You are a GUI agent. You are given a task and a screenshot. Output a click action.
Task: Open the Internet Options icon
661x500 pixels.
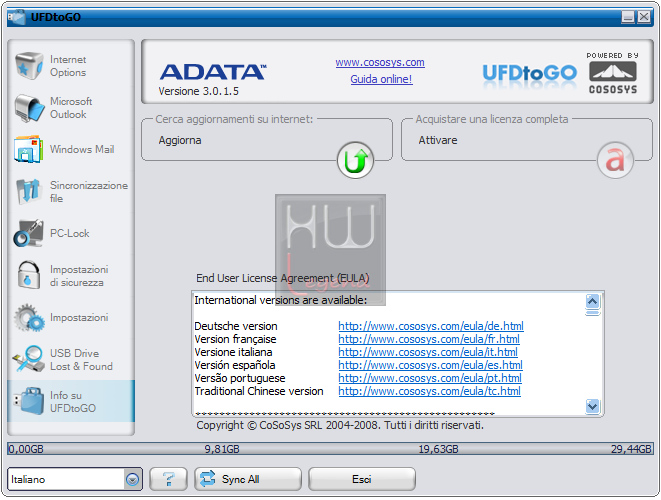click(29, 66)
